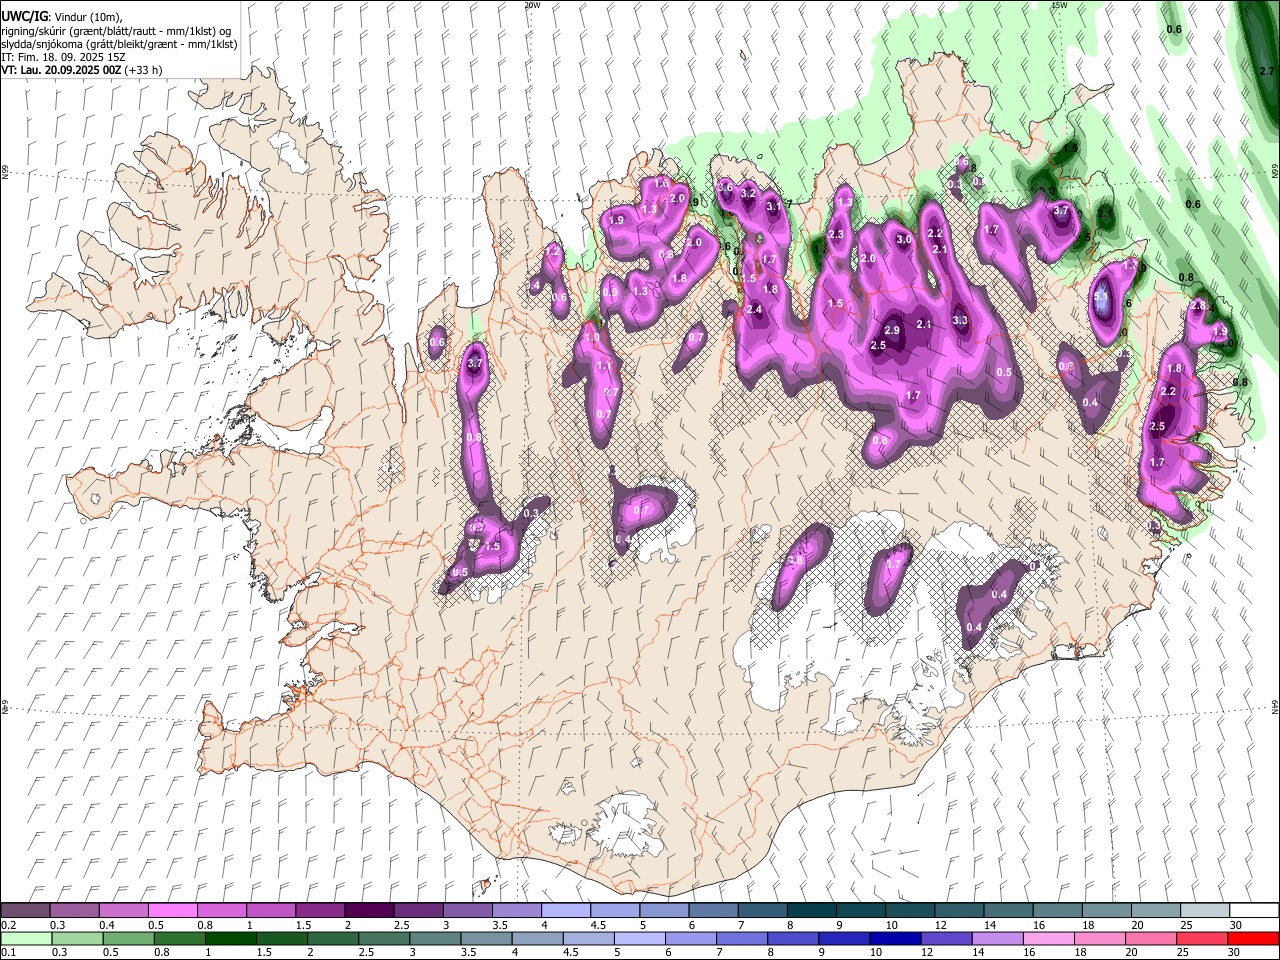Viewport: 1280px width, 960px height.
Task: Click the bright pink swatch above snow label 0.5
Action: click(173, 910)
